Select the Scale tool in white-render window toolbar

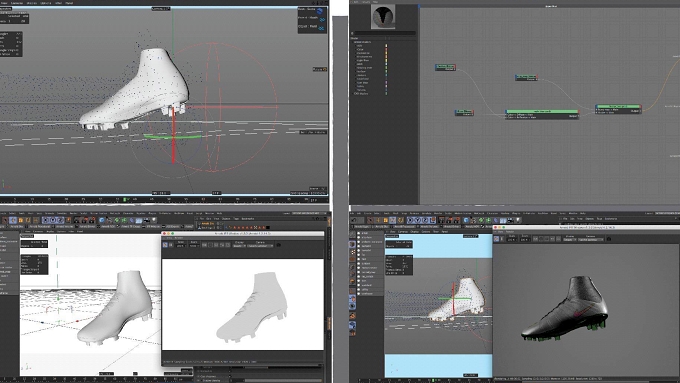[x=20, y=220]
